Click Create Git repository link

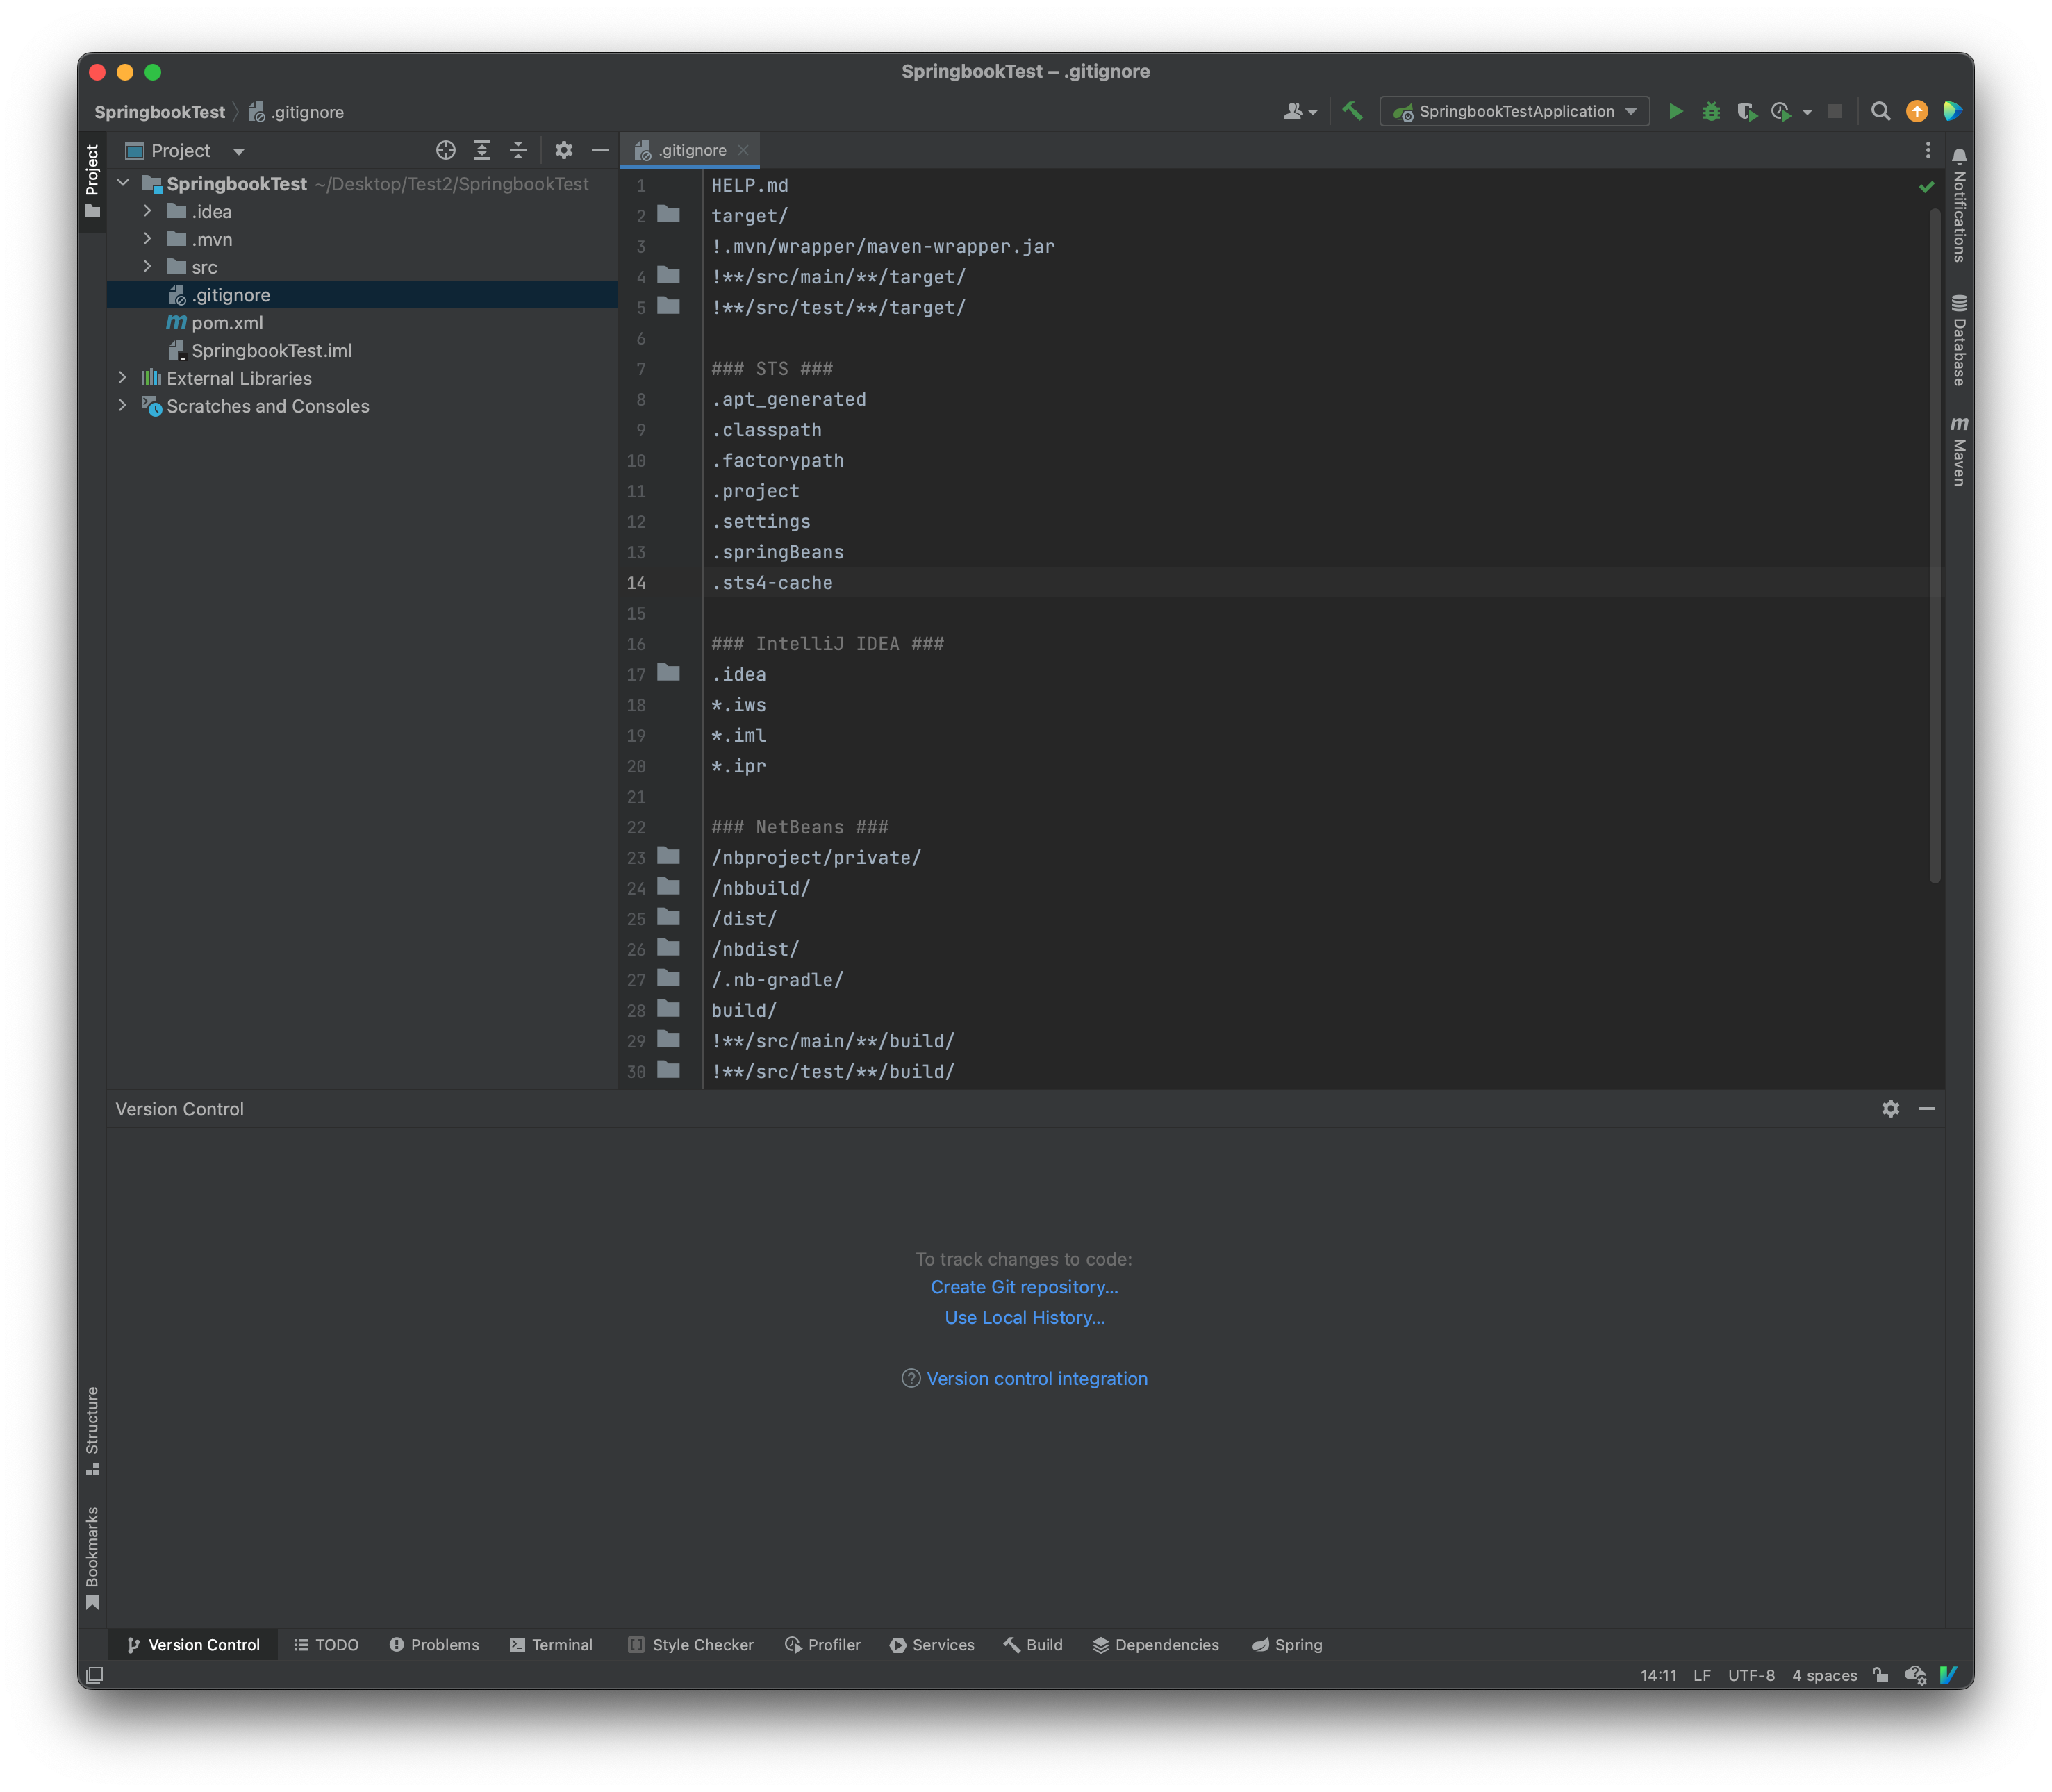coord(1024,1287)
